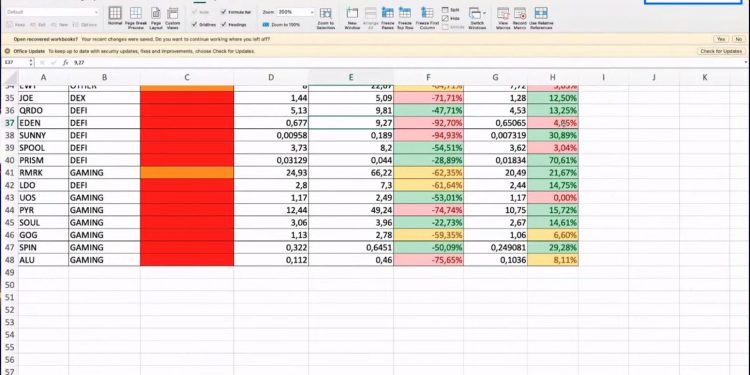Open Page Break Preview view
The width and height of the screenshot is (750, 375).
(x=135, y=17)
